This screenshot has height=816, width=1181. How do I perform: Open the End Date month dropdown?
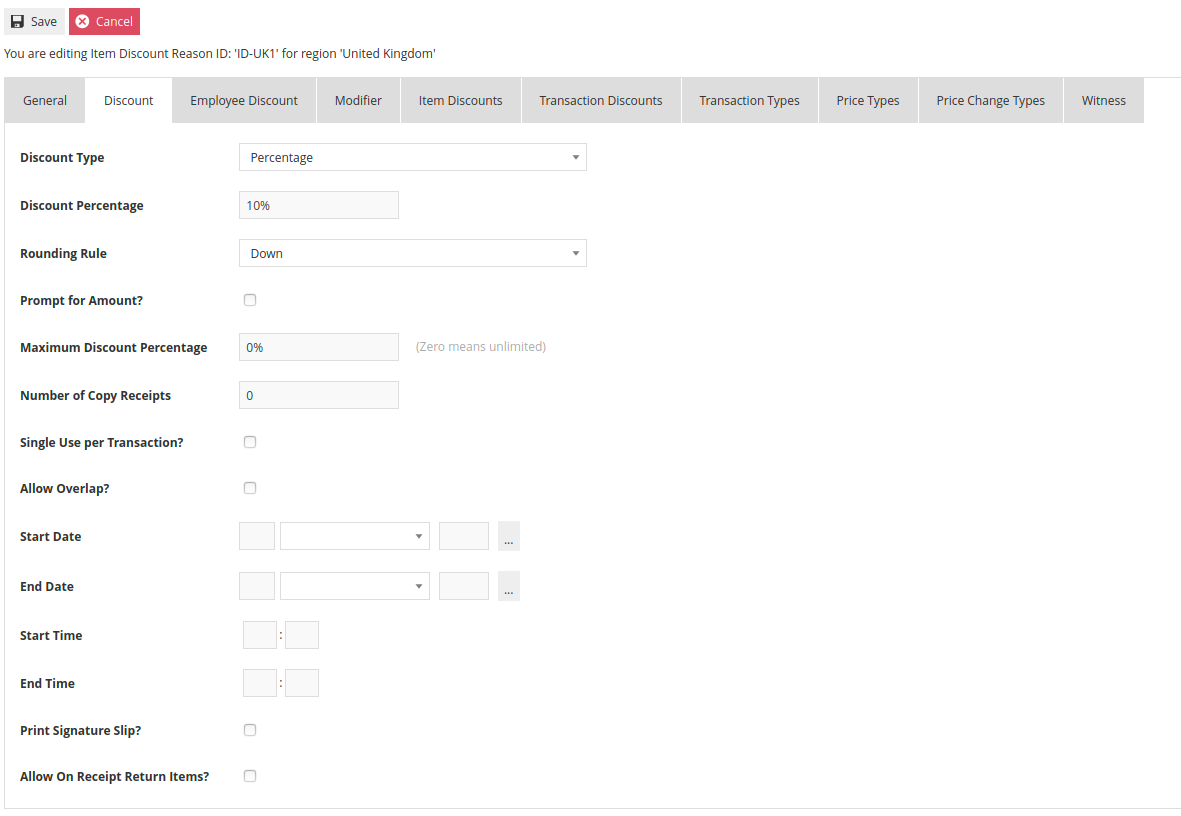[355, 586]
